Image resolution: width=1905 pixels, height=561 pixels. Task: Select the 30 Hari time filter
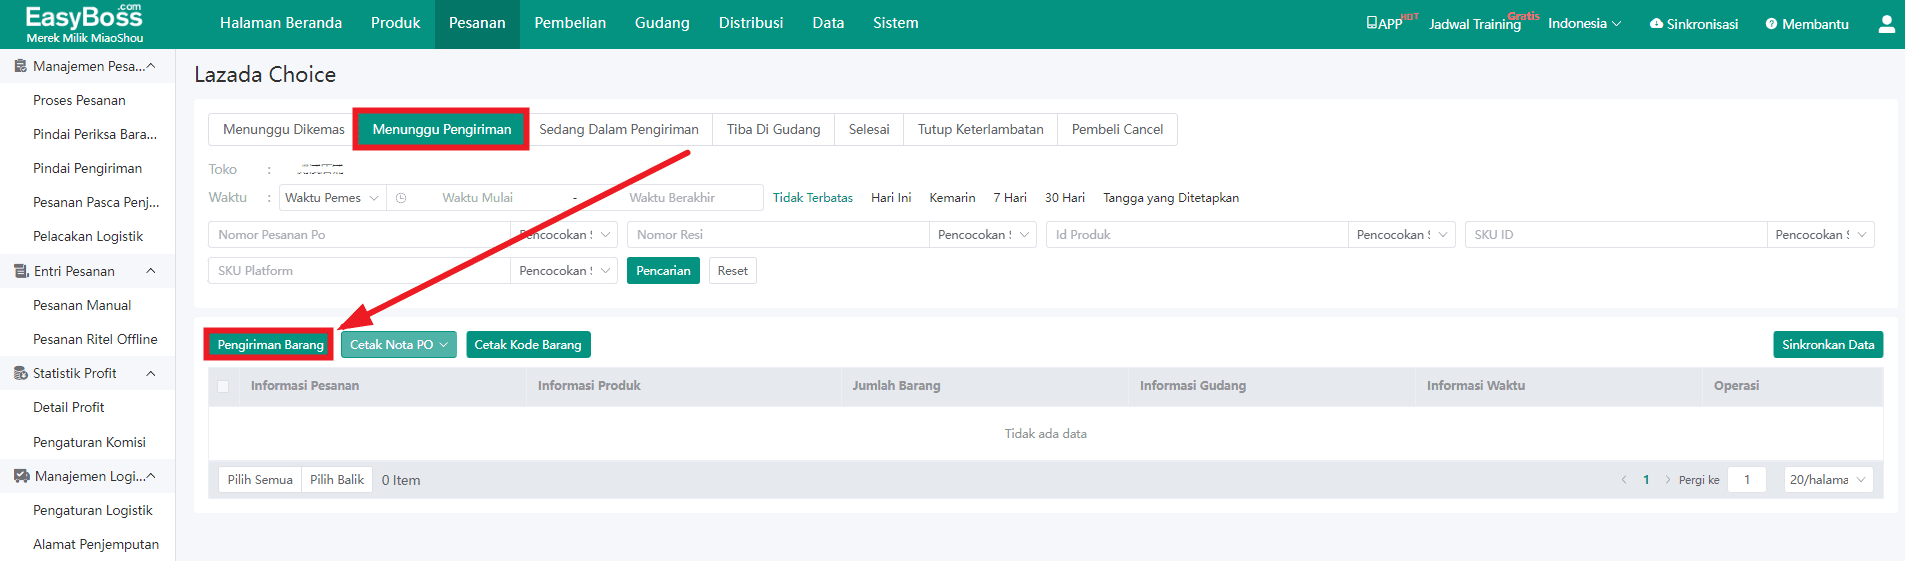pyautogui.click(x=1065, y=198)
